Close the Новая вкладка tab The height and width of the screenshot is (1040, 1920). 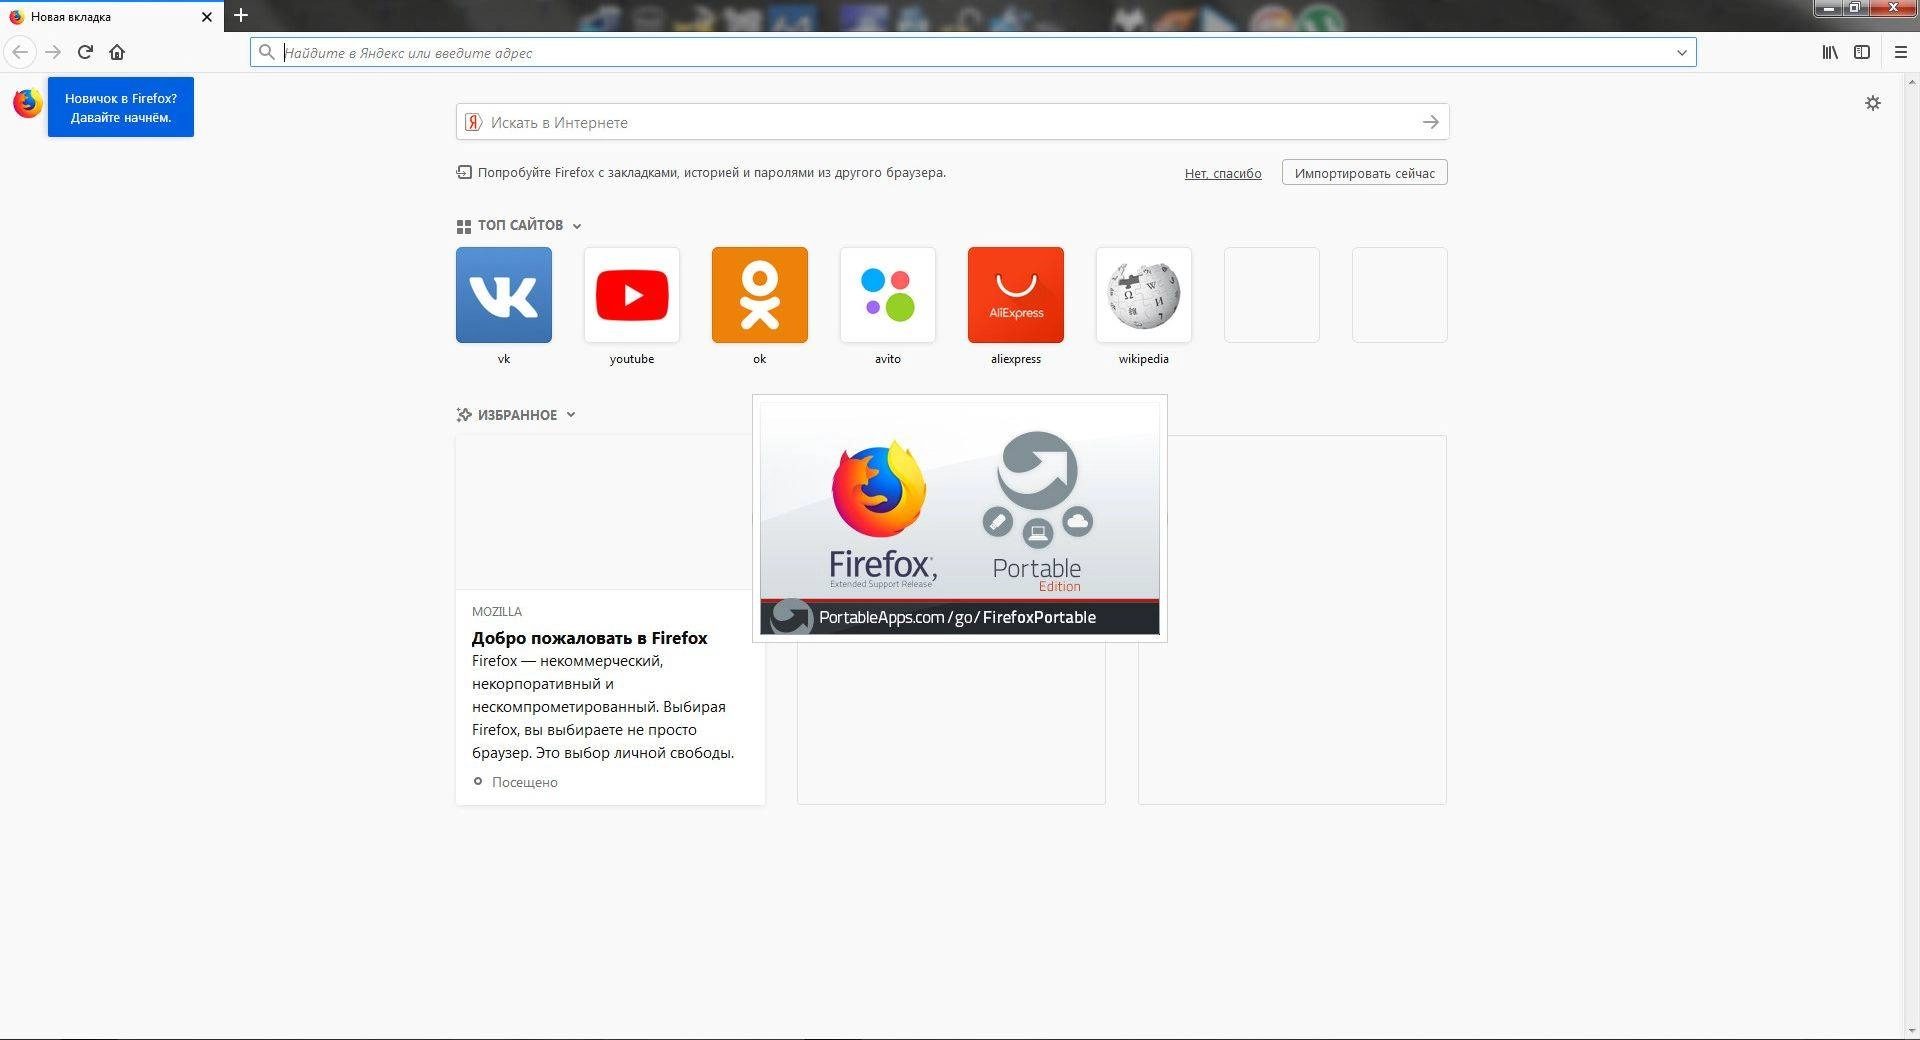[207, 17]
